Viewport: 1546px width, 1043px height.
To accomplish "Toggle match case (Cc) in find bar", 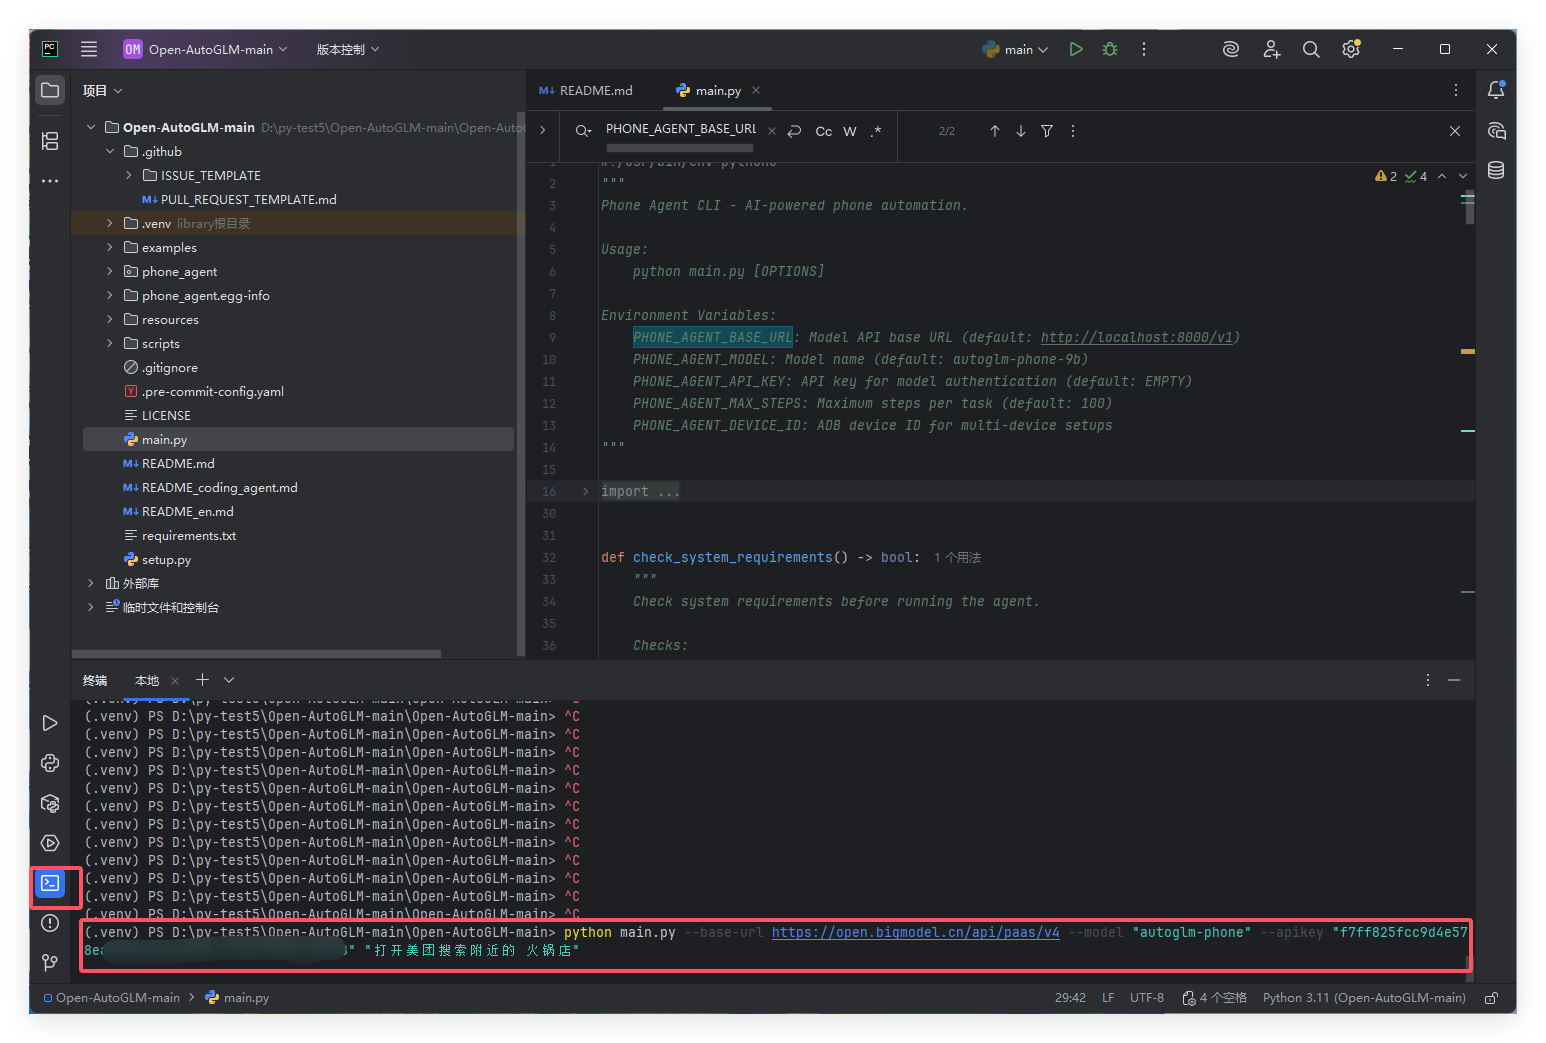I will tap(823, 131).
